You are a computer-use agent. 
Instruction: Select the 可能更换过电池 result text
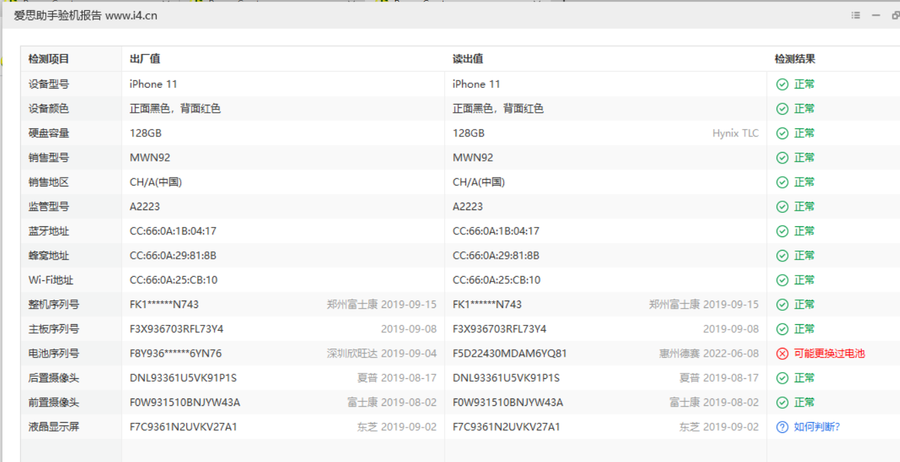coord(829,354)
